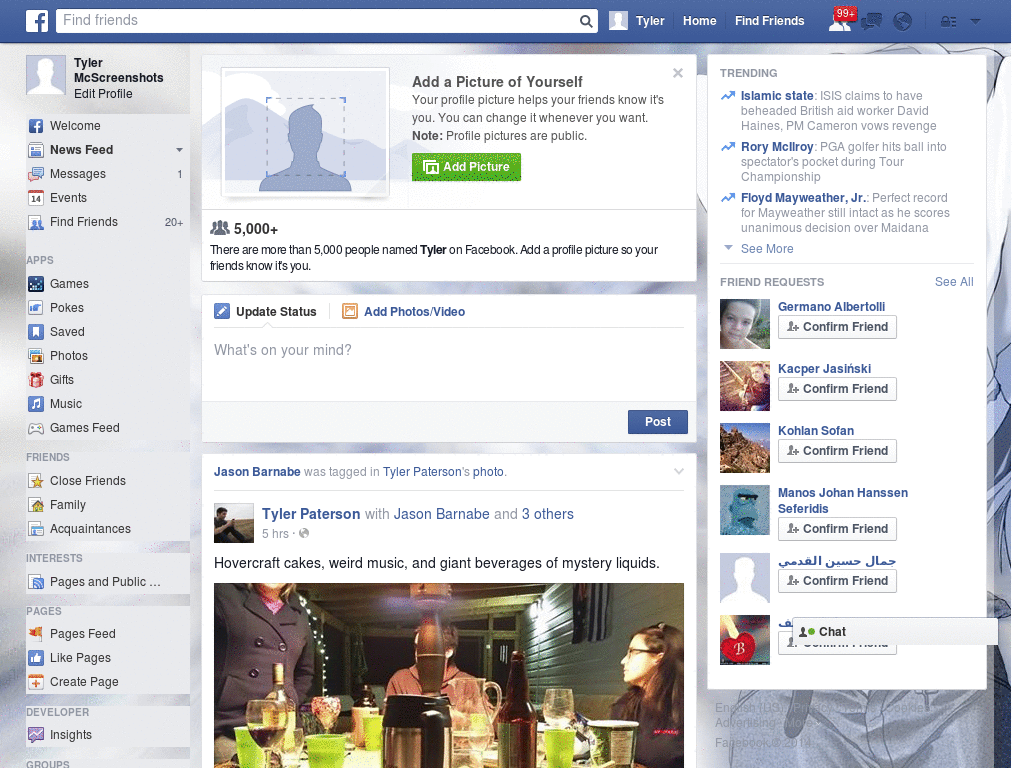
Task: Click the Close Friends star icon
Action: 36,481
